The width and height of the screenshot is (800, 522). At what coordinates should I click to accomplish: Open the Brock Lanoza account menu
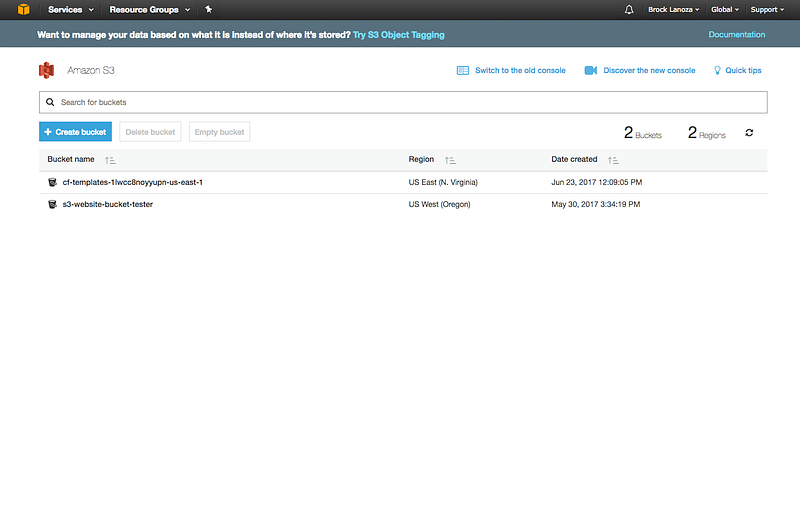coord(673,10)
